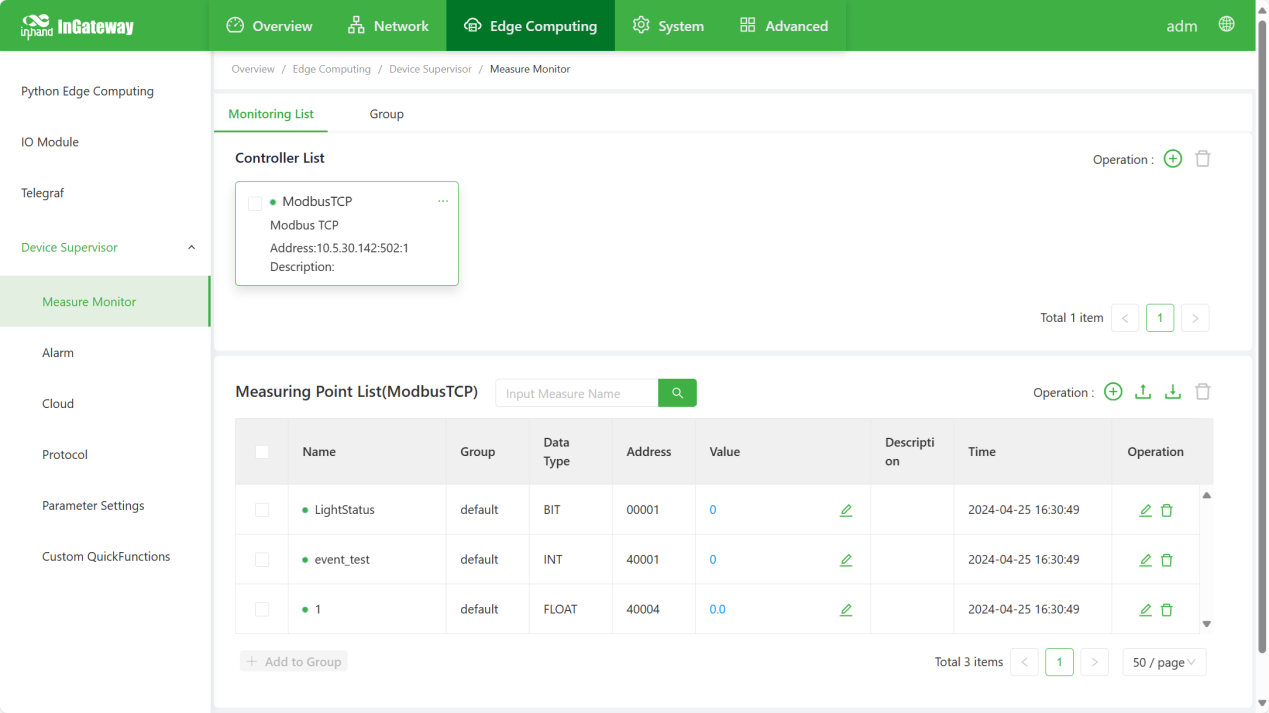Image resolution: width=1269 pixels, height=713 pixels.
Task: Tick the ModbusTCP controller checkbox
Action: pyautogui.click(x=255, y=203)
